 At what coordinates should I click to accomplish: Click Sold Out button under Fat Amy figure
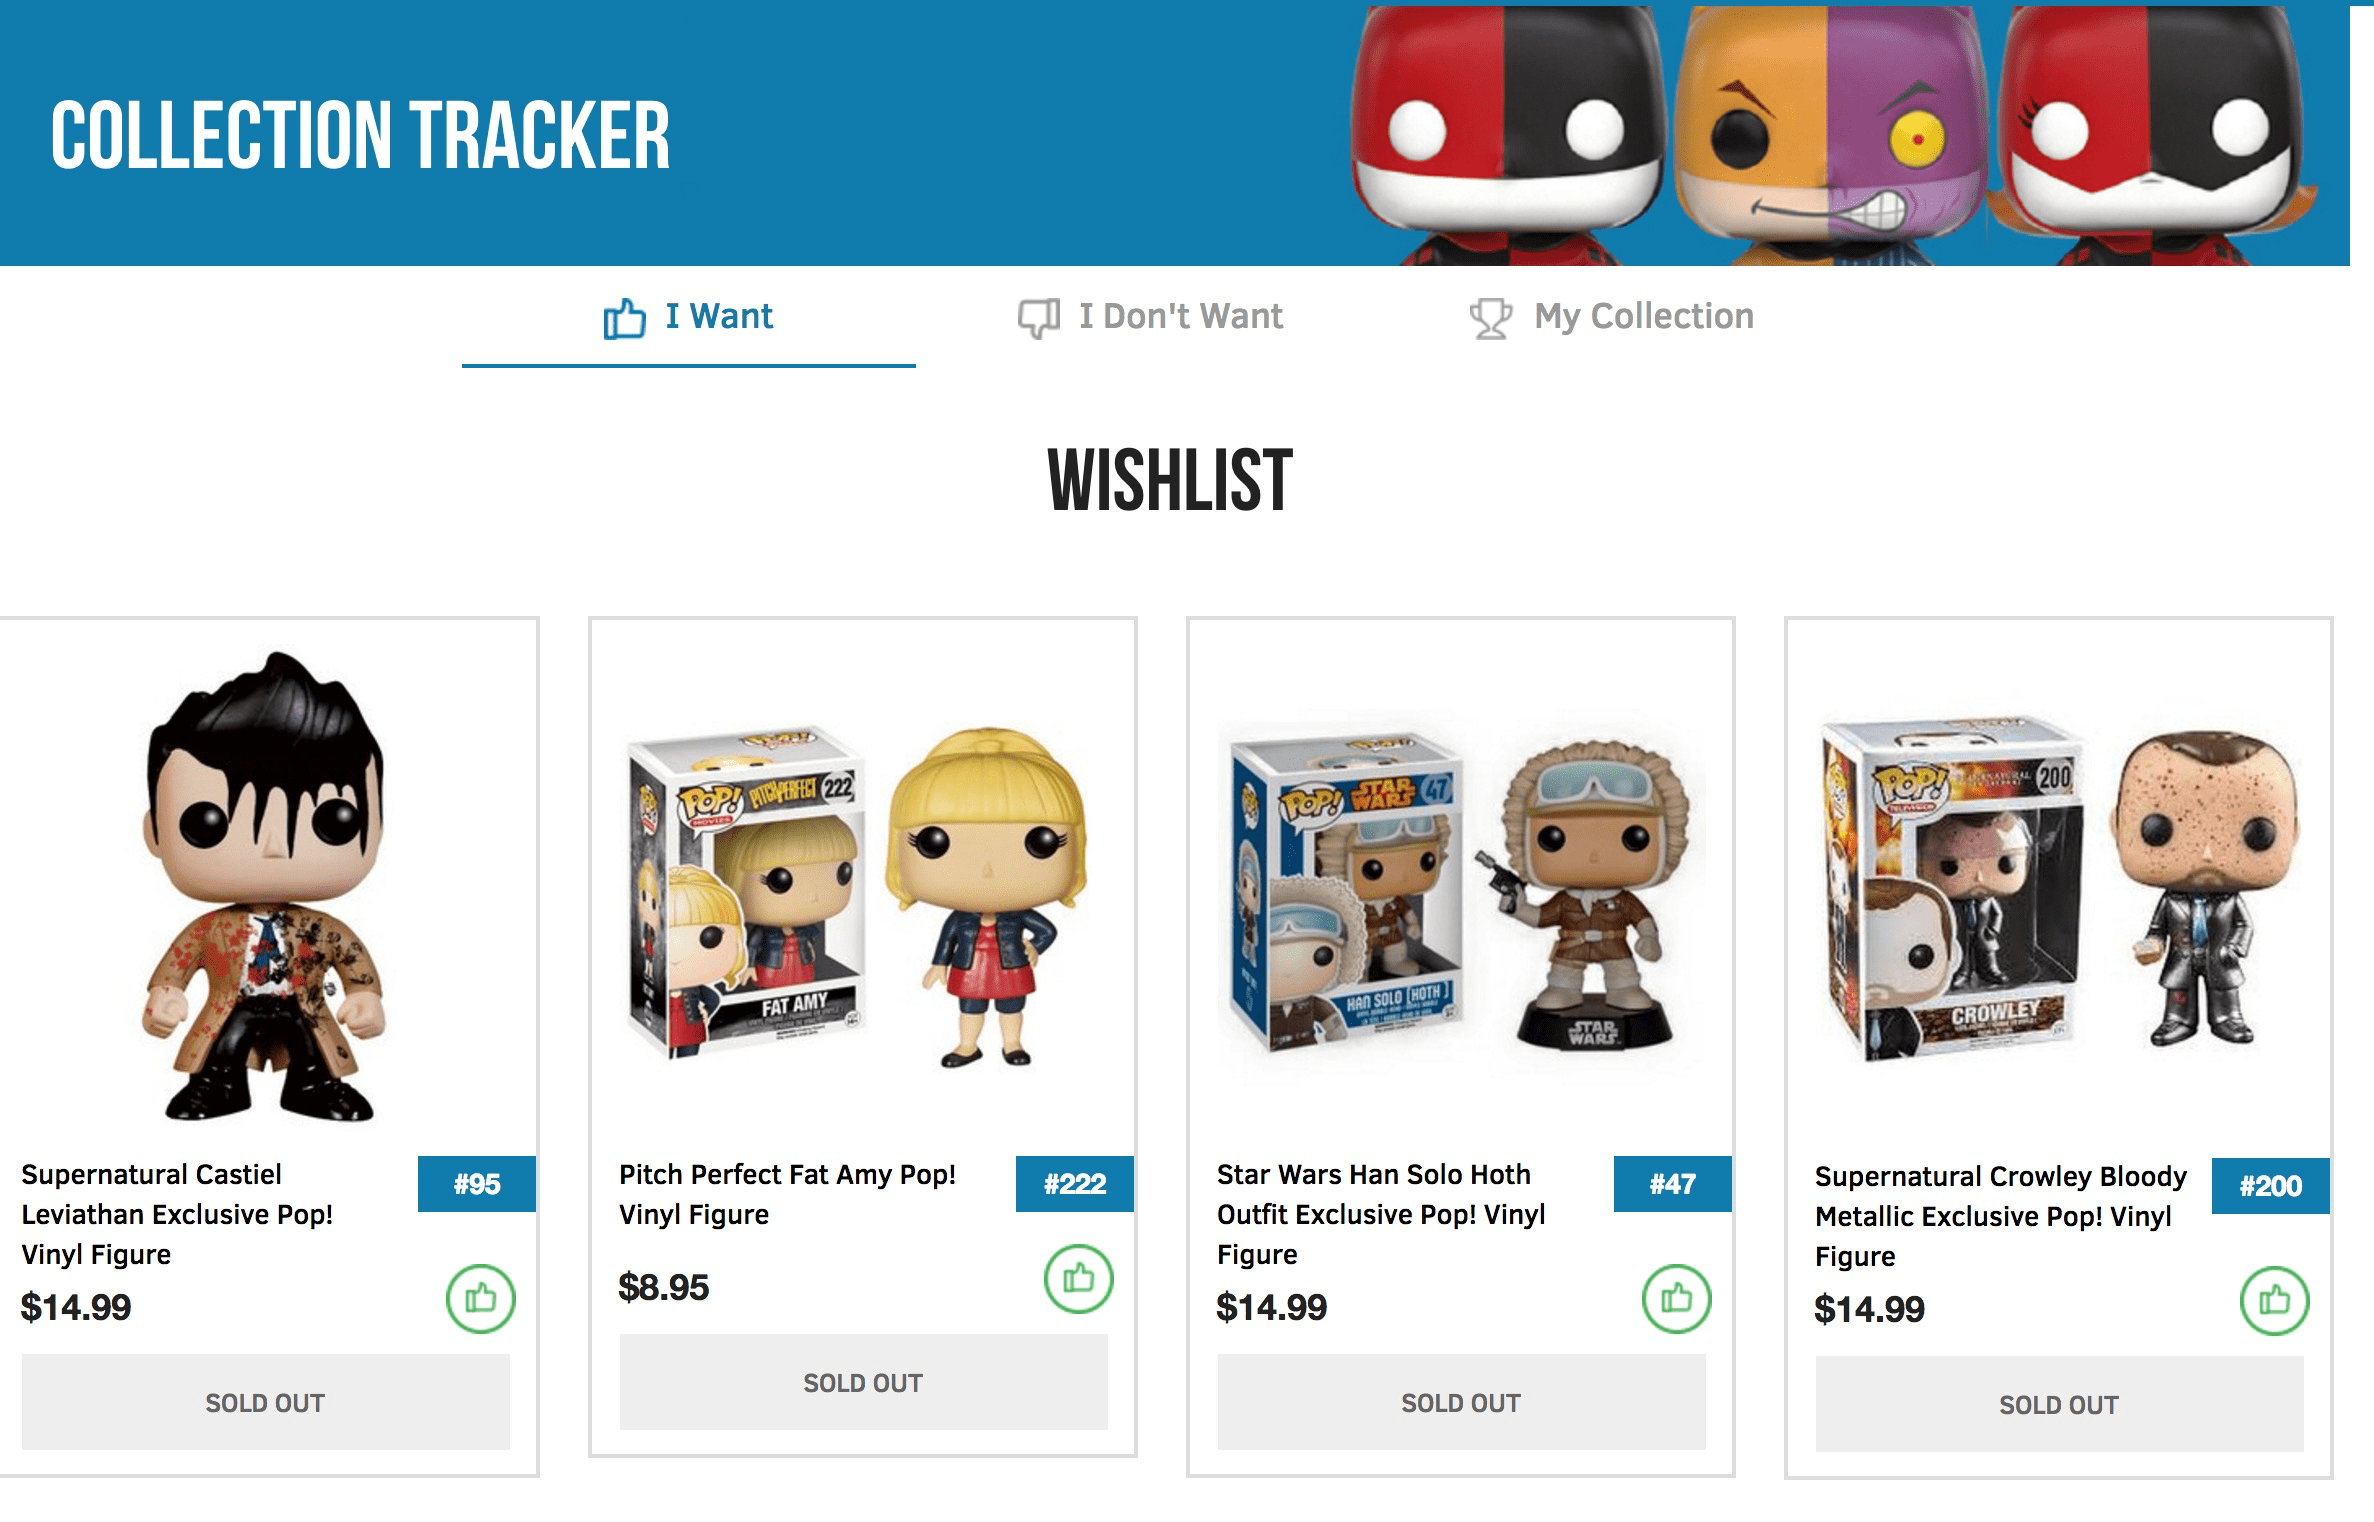click(864, 1382)
